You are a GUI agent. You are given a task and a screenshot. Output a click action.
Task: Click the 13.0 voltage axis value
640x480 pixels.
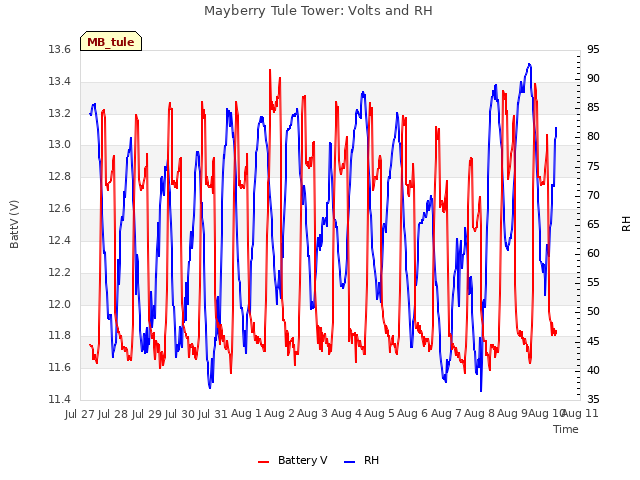(60, 144)
